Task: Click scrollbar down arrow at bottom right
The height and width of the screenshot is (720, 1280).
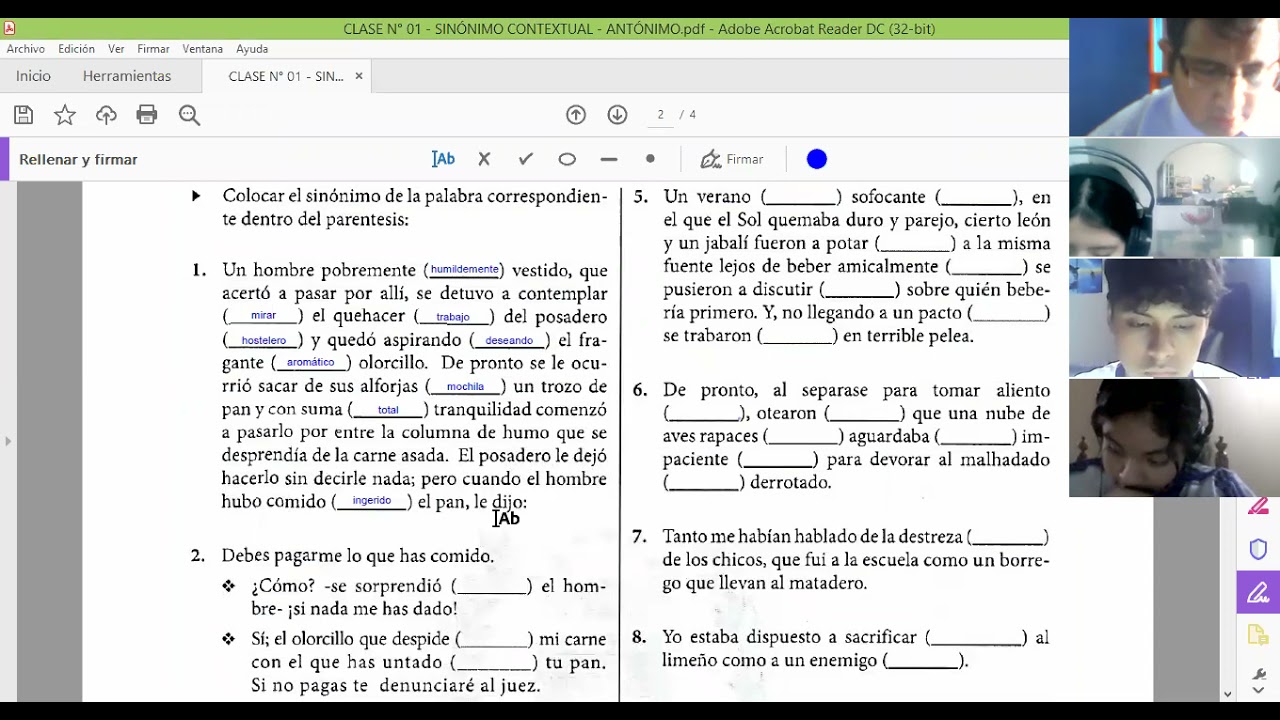Action: tap(1227, 694)
